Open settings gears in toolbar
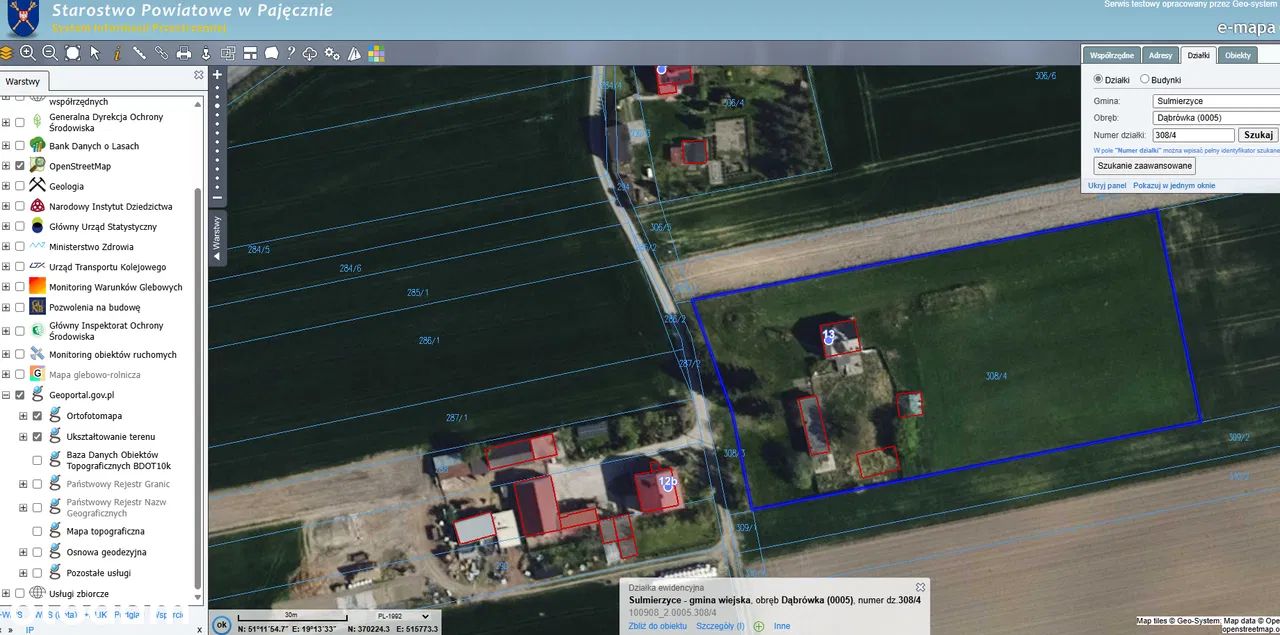1280x635 pixels. [332, 53]
